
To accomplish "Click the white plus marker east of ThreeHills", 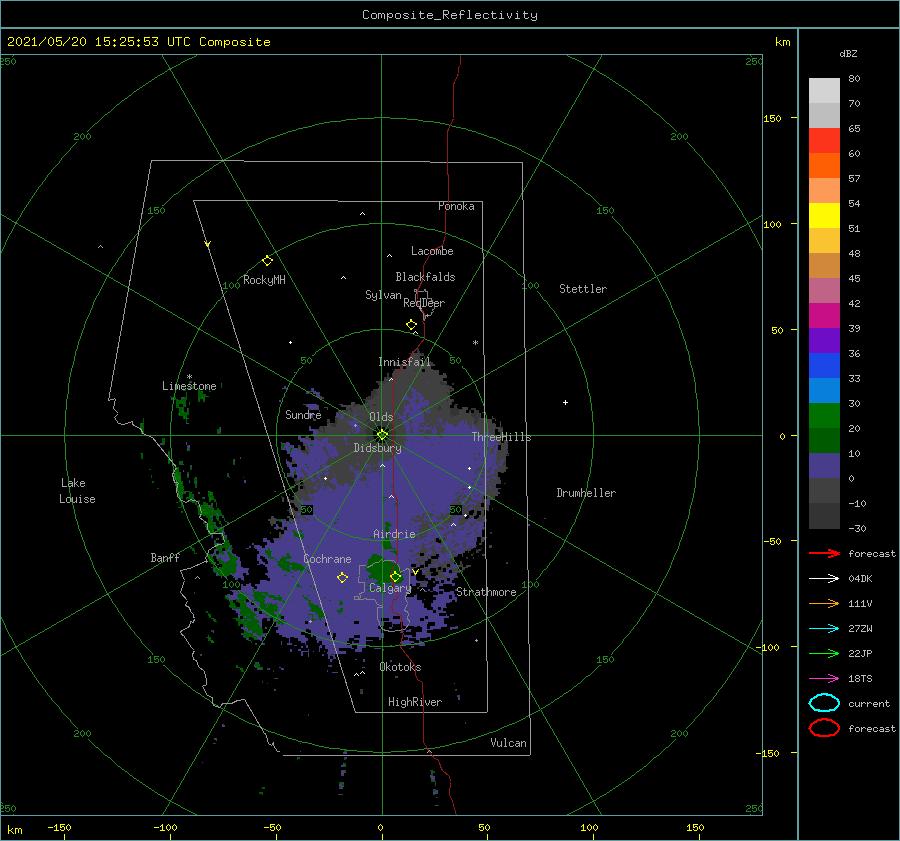I will [565, 402].
